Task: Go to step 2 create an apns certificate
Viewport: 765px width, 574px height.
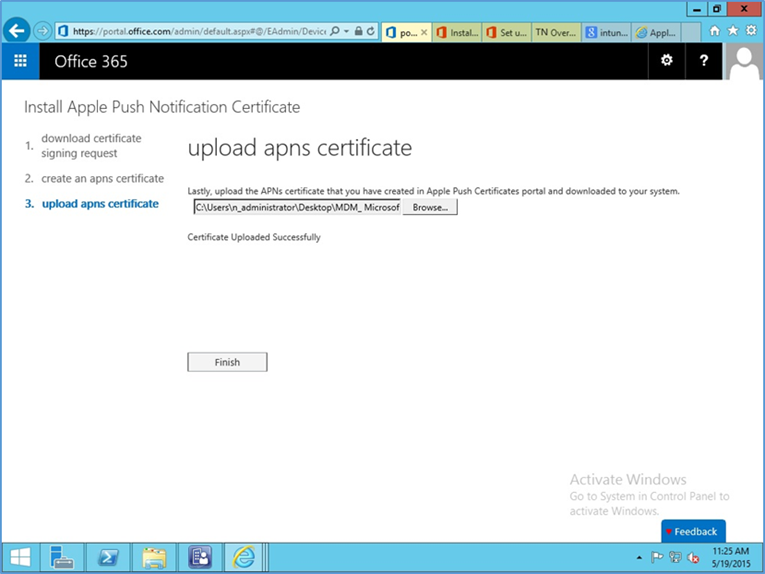Action: [x=102, y=178]
